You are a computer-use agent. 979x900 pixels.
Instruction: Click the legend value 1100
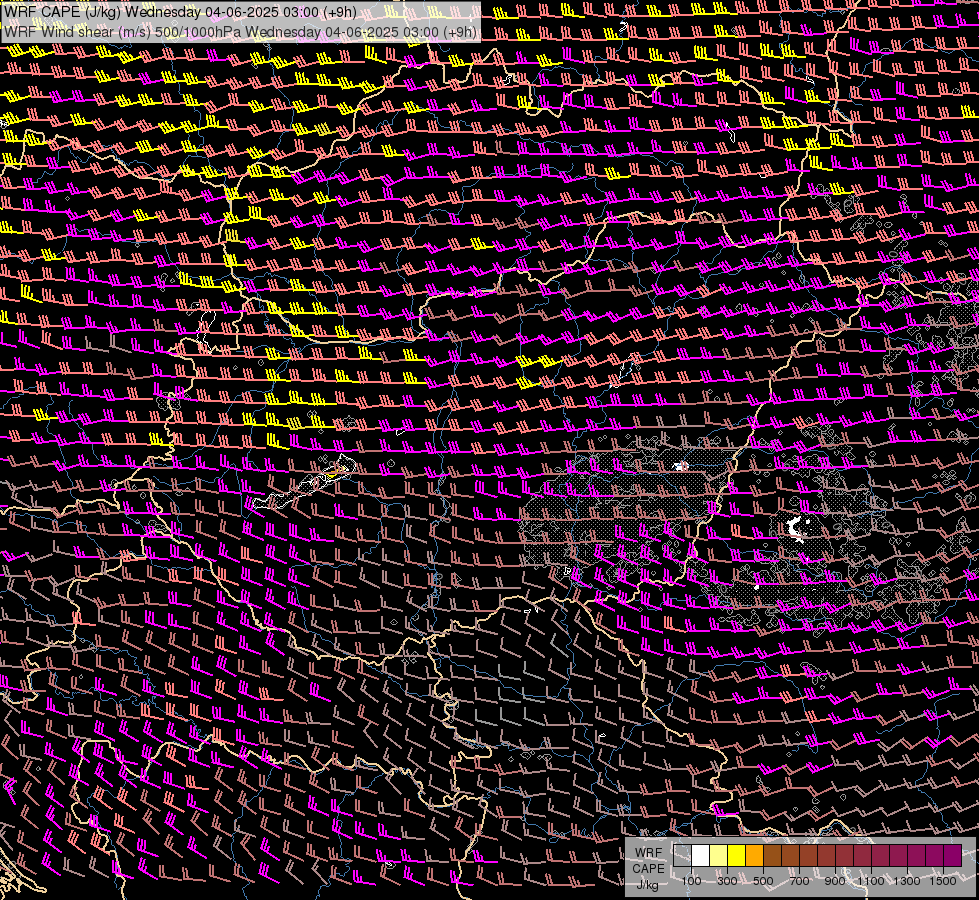click(x=870, y=881)
